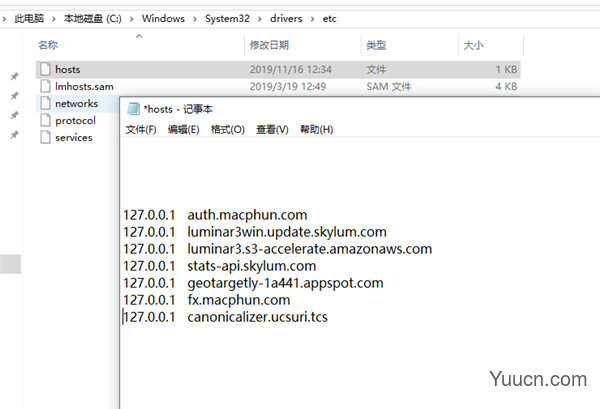
Task: Expand the chevron before 此电脑 in the breadcrumb
Action: click(4, 19)
